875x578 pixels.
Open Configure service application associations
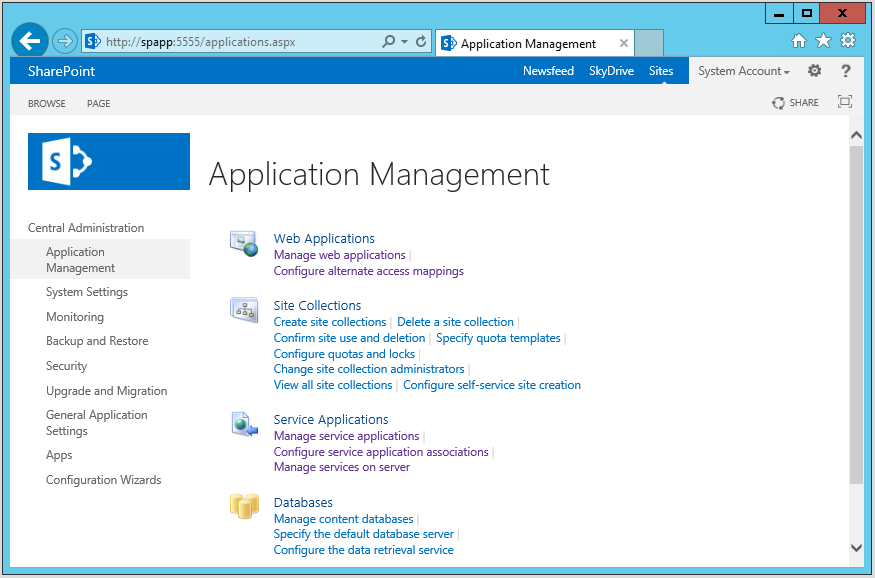(x=381, y=452)
